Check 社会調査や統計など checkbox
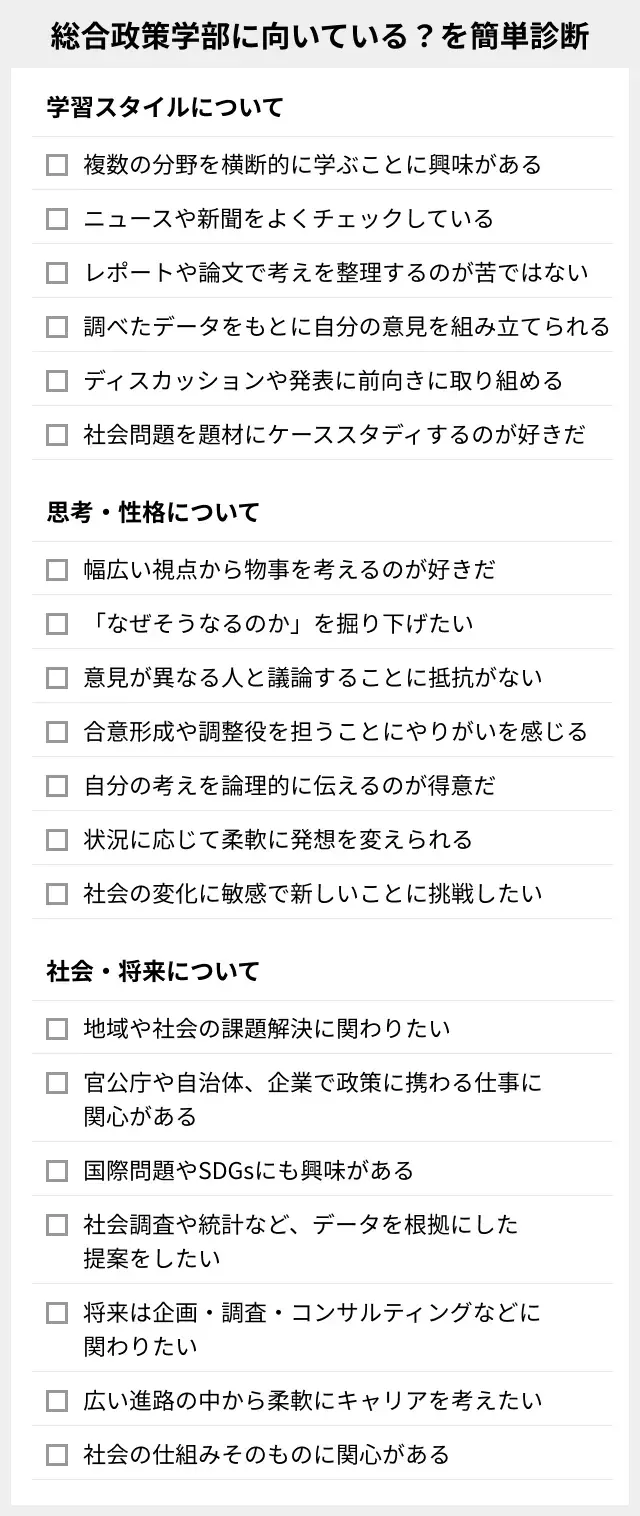640x1516 pixels. (57, 1224)
